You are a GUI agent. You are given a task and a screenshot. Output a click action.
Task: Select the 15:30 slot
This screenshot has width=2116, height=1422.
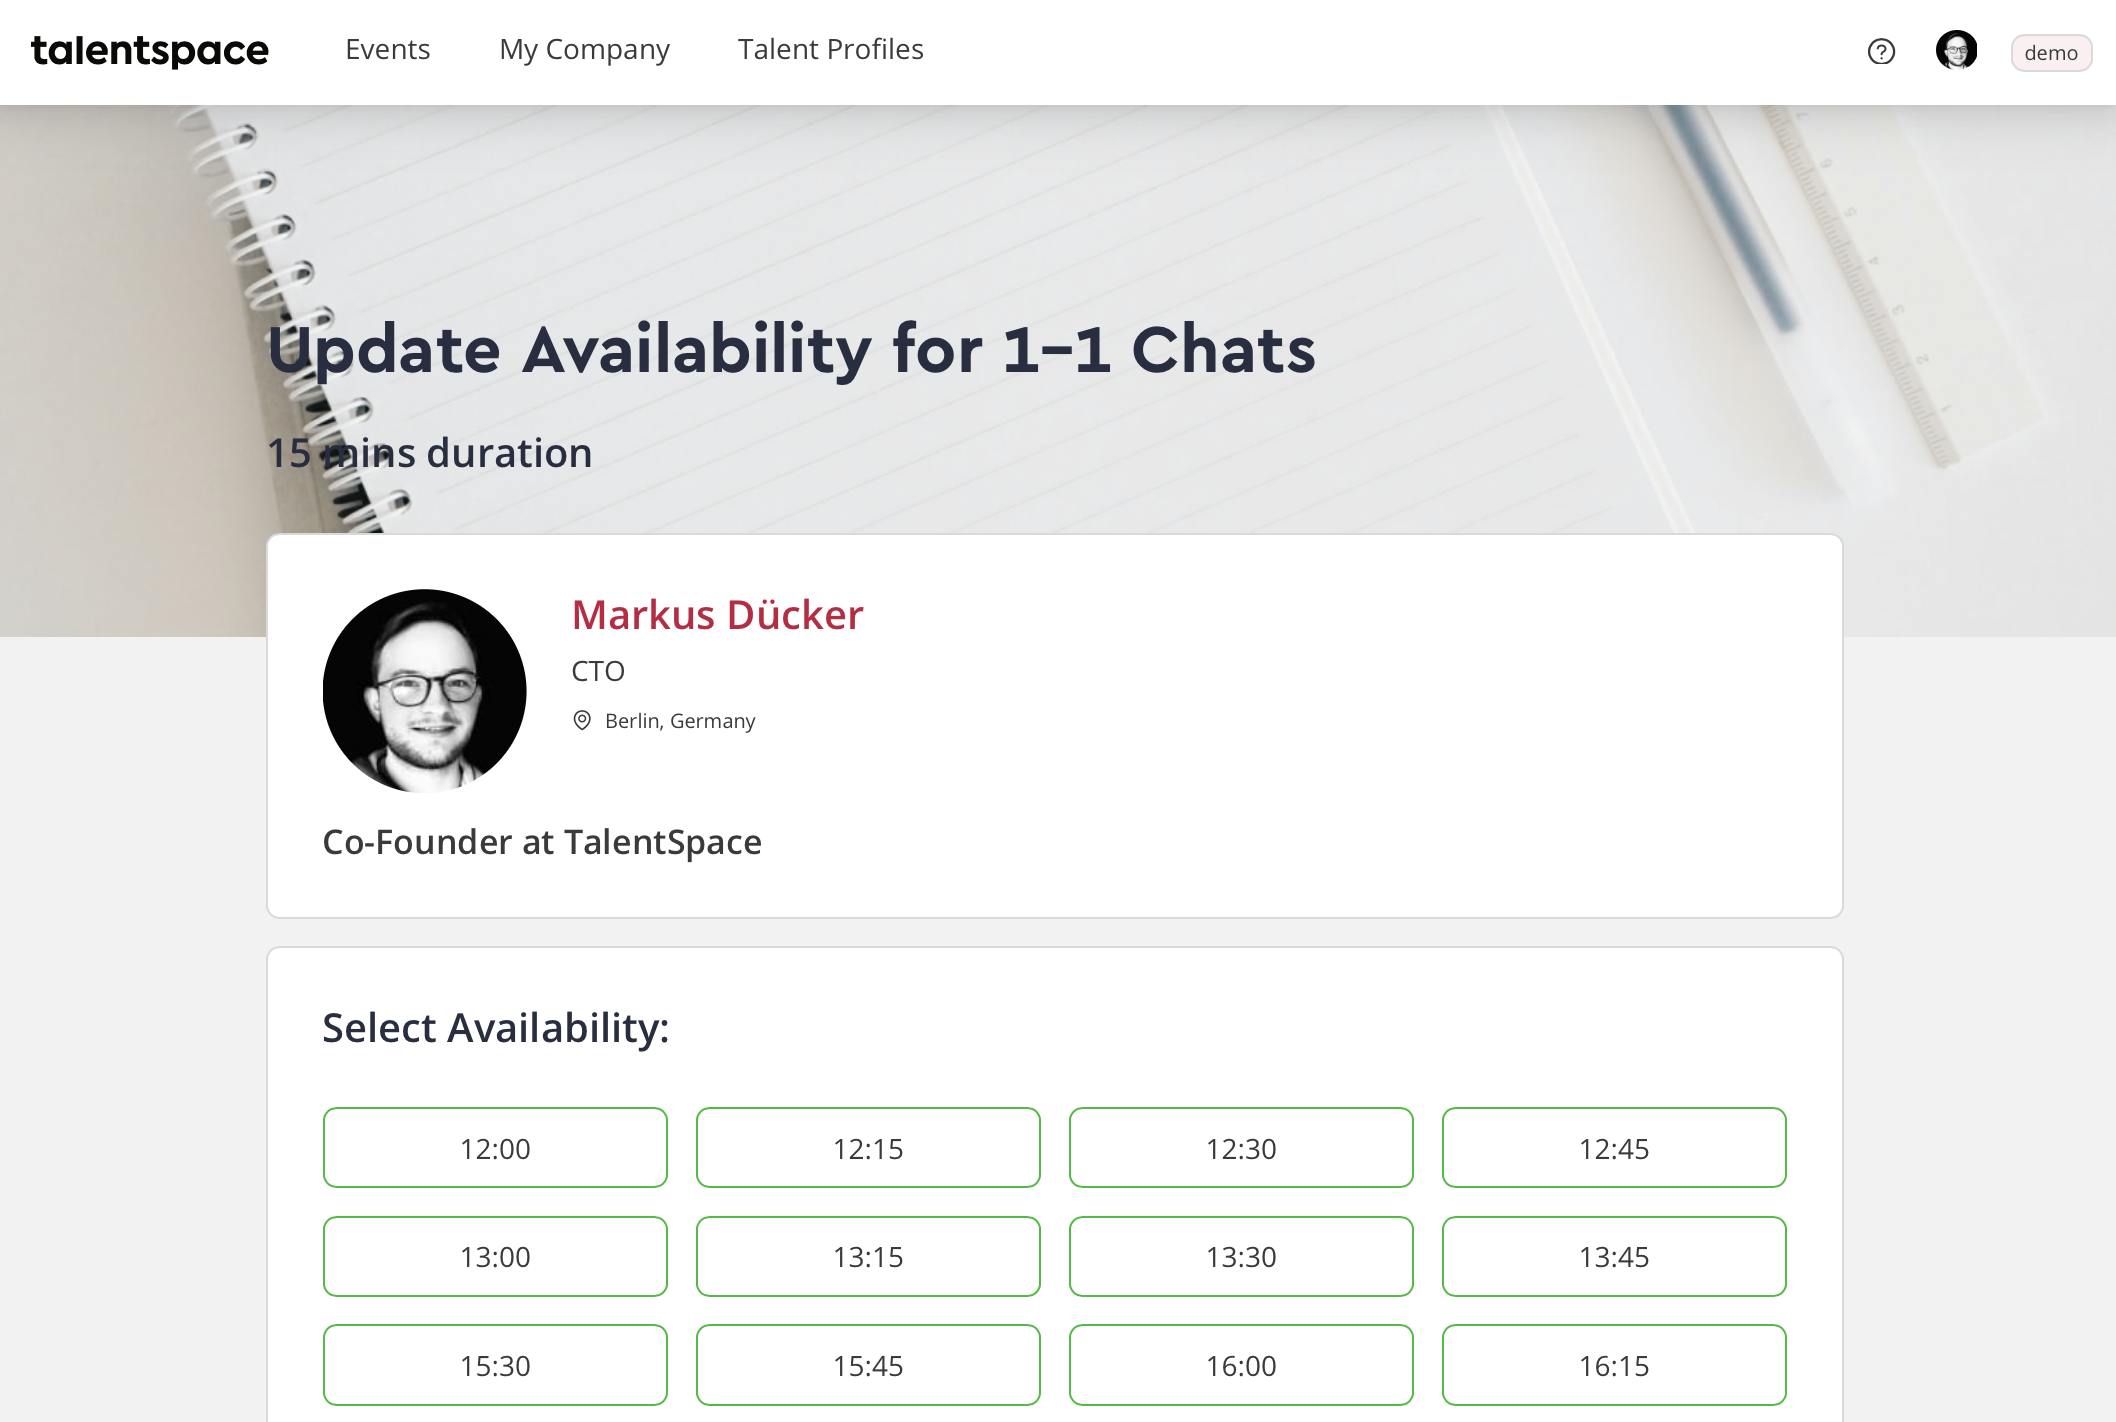tap(495, 1365)
